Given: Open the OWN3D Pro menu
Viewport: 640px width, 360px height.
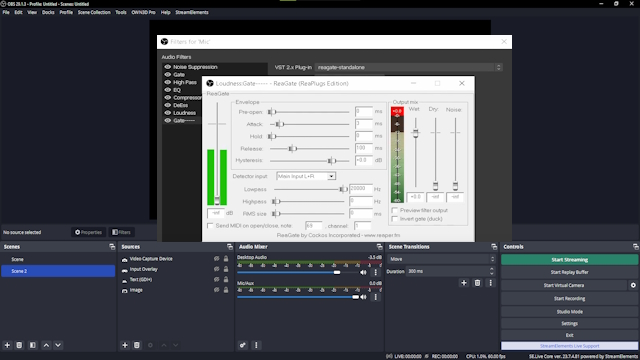Looking at the screenshot, I should click(x=143, y=12).
